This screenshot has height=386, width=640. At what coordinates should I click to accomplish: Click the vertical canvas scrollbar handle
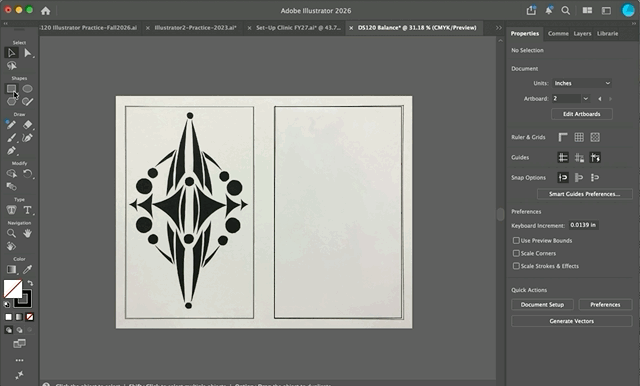pyautogui.click(x=500, y=214)
